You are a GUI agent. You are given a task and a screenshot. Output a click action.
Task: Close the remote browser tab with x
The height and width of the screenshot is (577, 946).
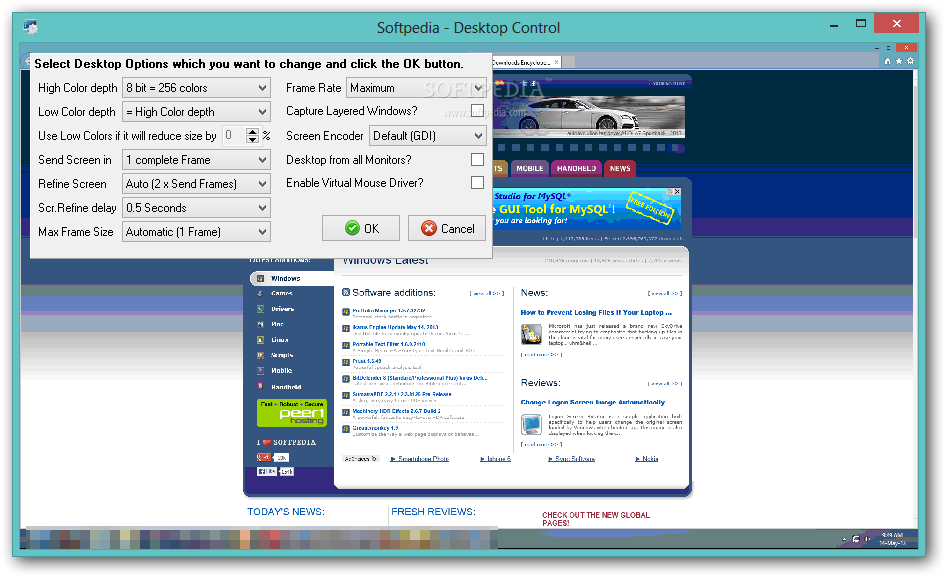pos(556,62)
